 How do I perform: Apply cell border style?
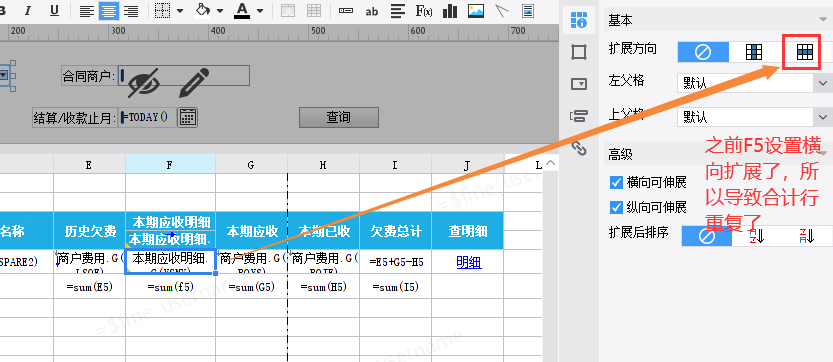162,11
